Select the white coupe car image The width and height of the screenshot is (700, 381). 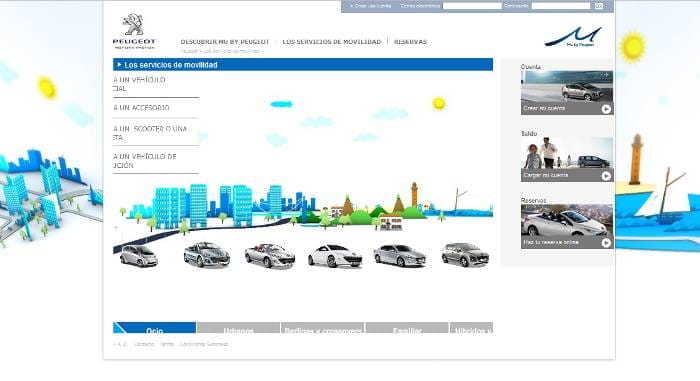(335, 256)
